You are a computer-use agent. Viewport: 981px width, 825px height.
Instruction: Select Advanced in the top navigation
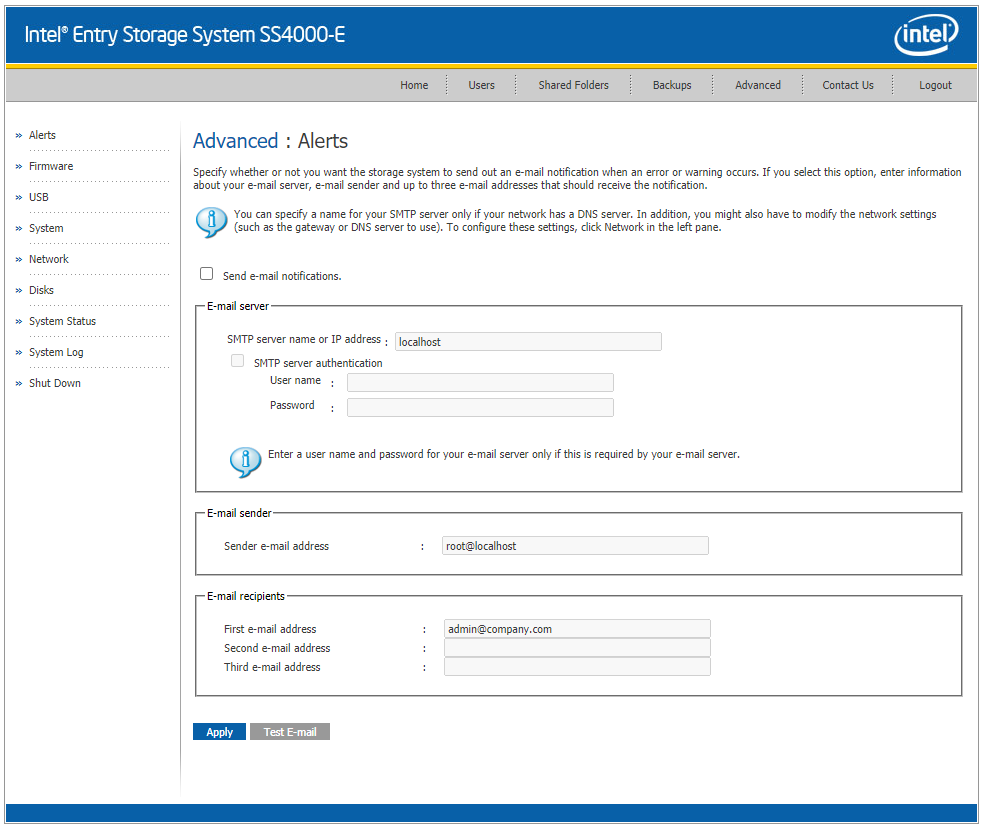(758, 85)
